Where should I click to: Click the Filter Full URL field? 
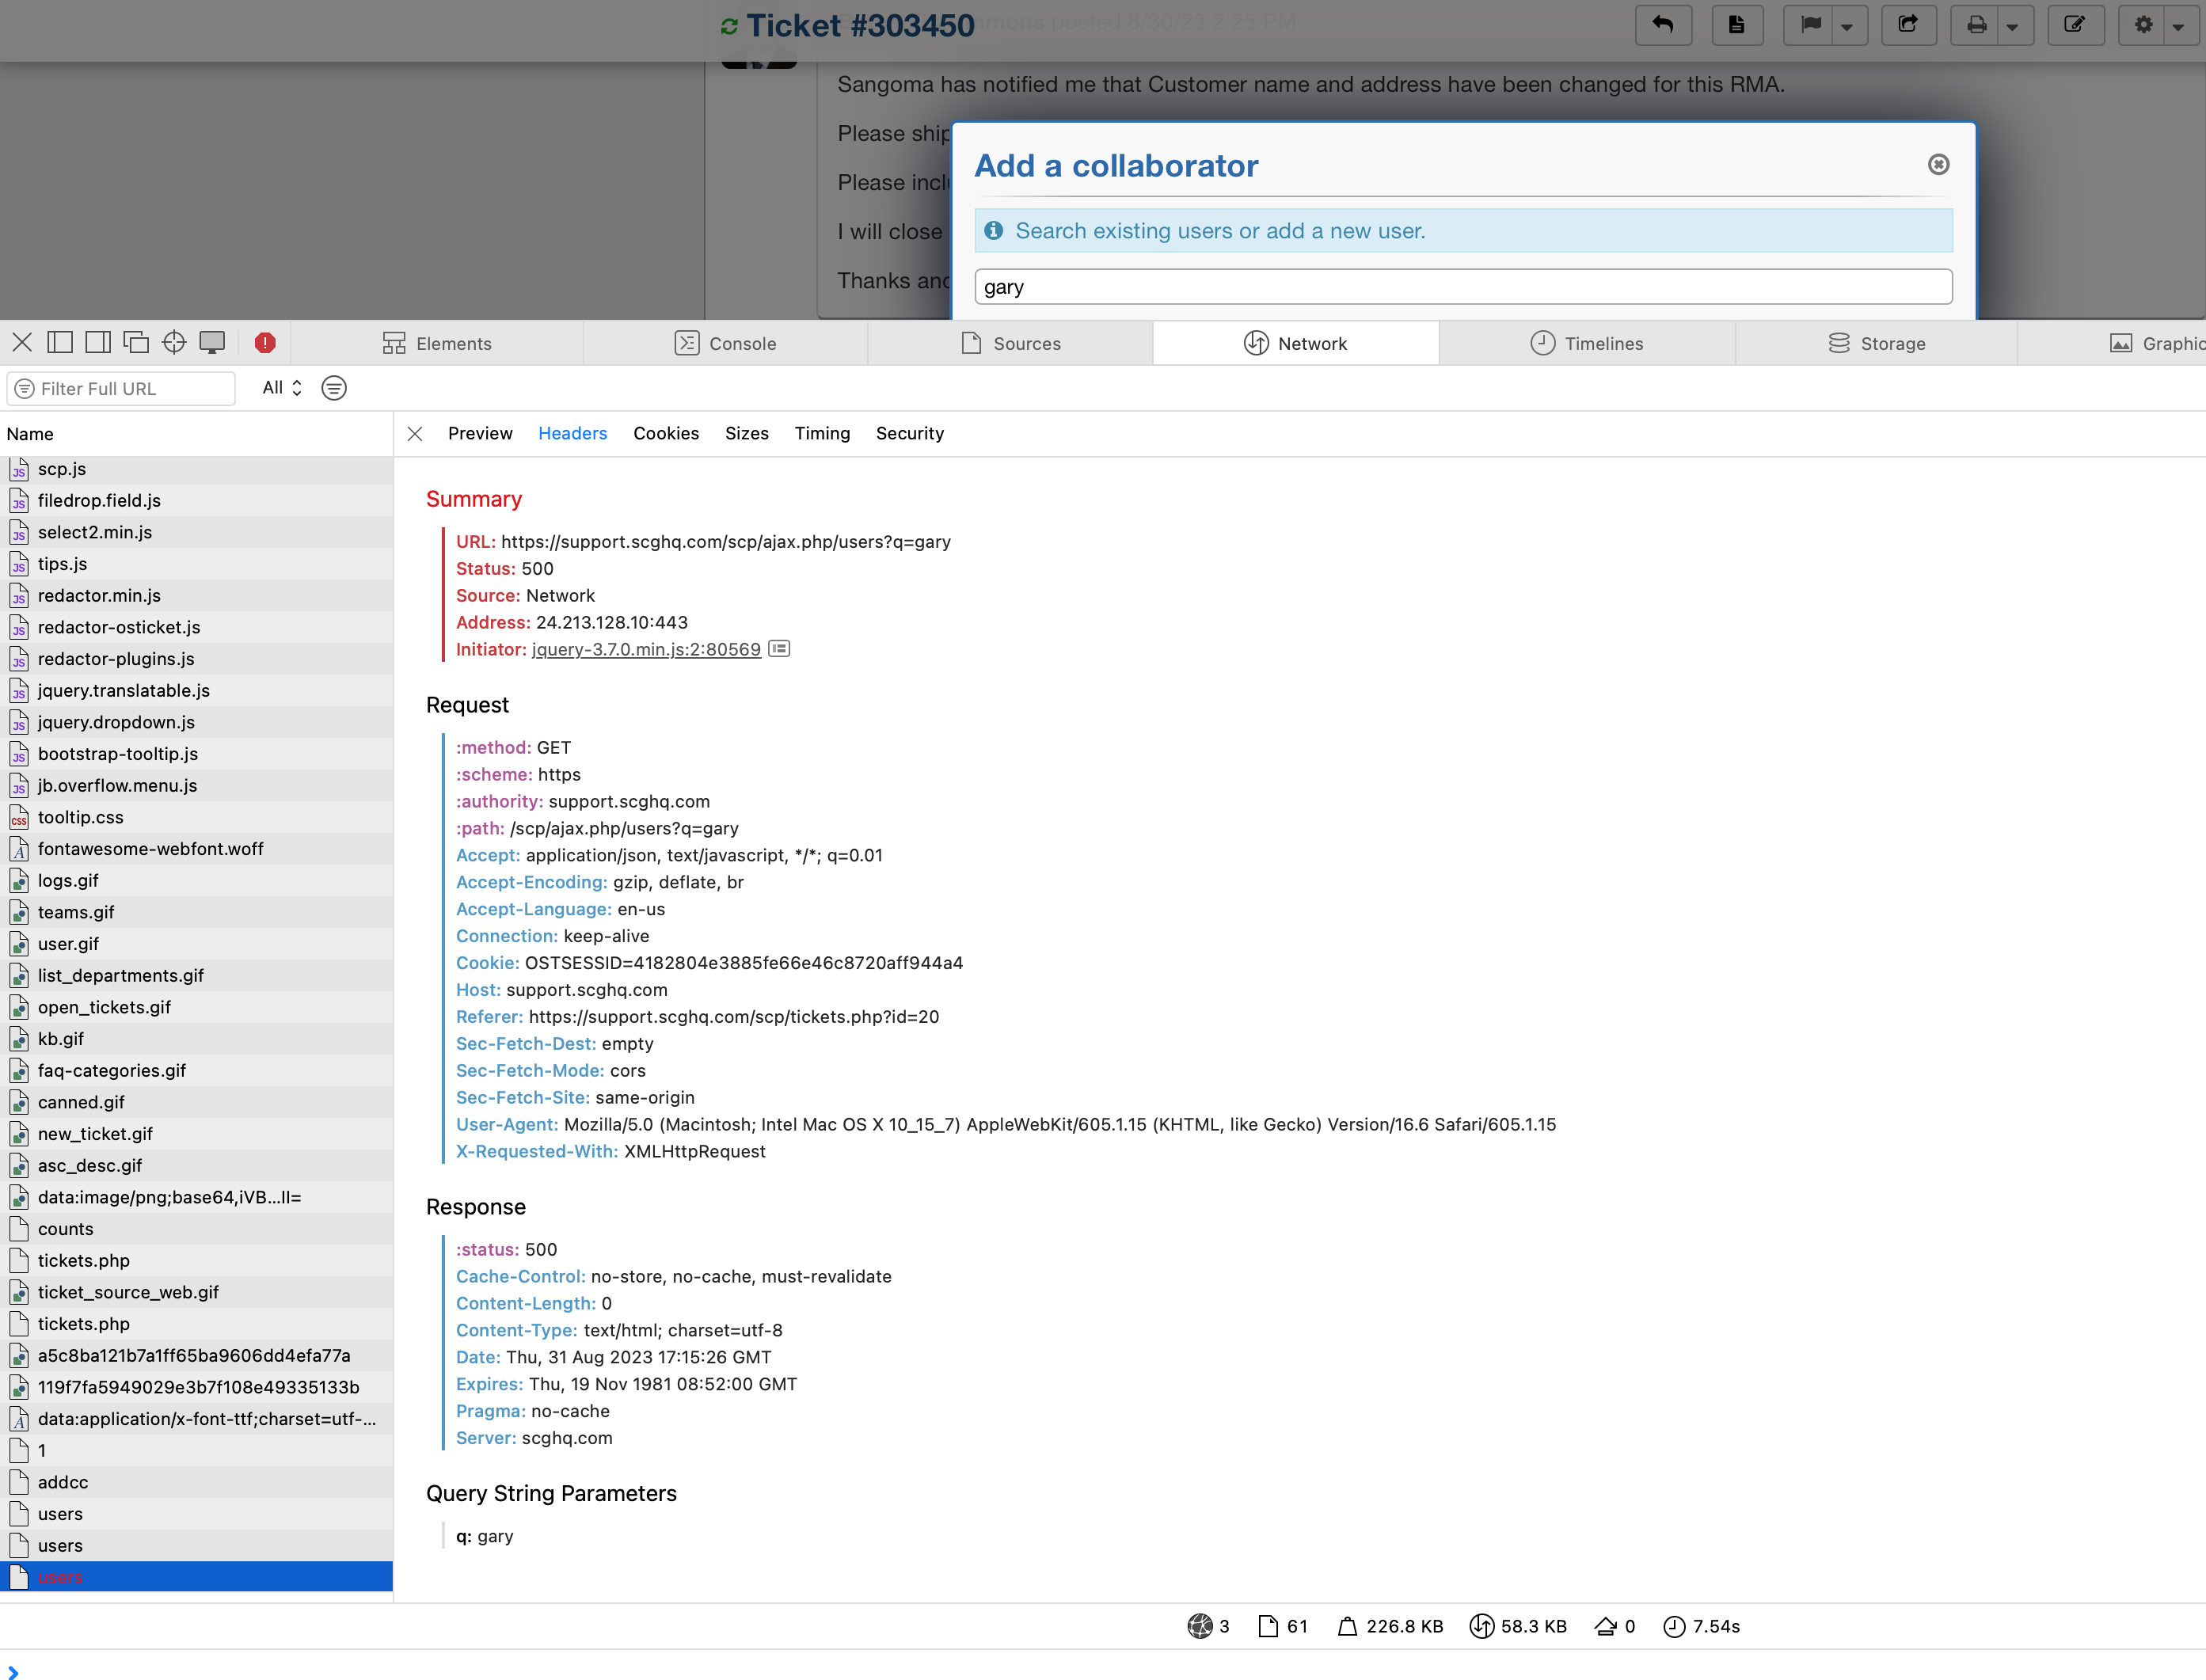[130, 388]
